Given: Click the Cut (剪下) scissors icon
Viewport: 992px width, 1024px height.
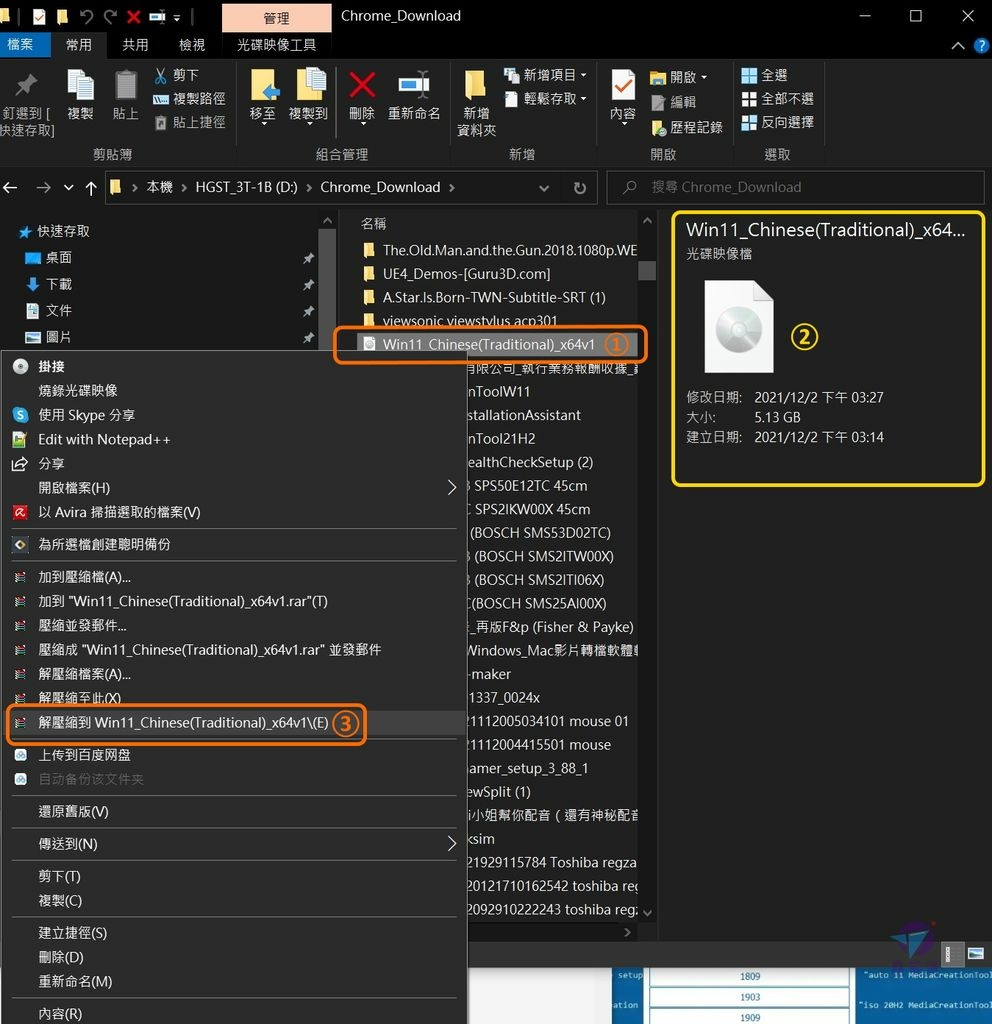Looking at the screenshot, I should click(x=161, y=76).
